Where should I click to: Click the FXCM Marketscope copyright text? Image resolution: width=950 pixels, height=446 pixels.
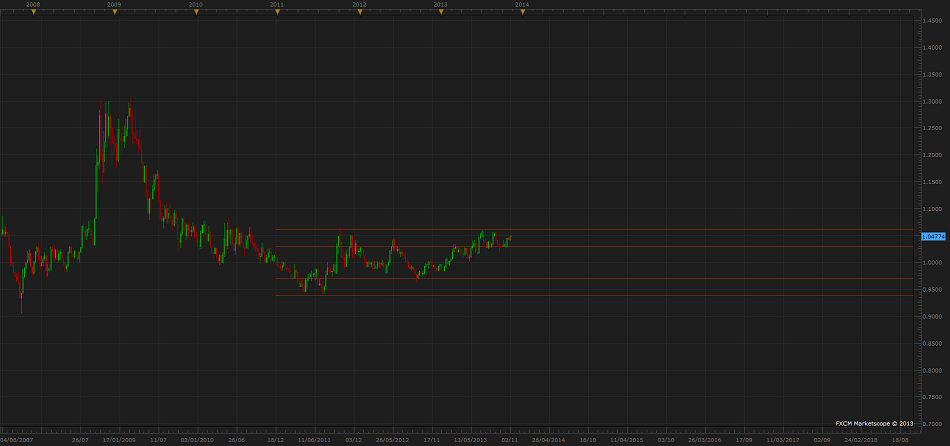point(874,423)
